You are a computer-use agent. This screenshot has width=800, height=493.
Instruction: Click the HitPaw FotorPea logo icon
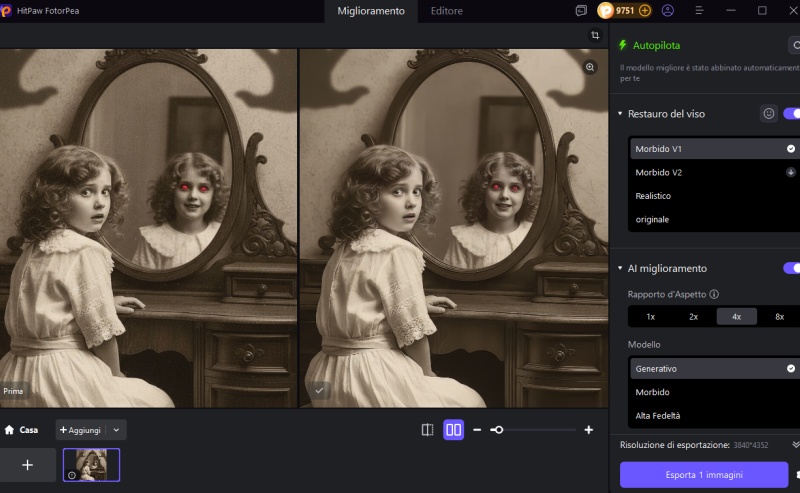[5, 11]
